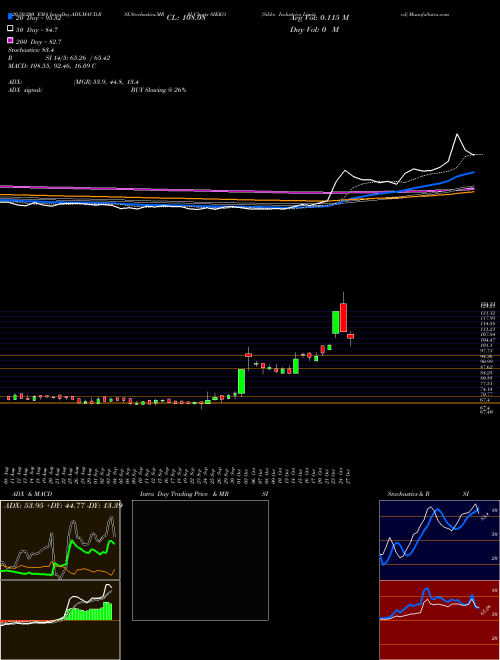Click the ADX indicator chart thumbnail
Screen dimensions: 500x660
60,540
